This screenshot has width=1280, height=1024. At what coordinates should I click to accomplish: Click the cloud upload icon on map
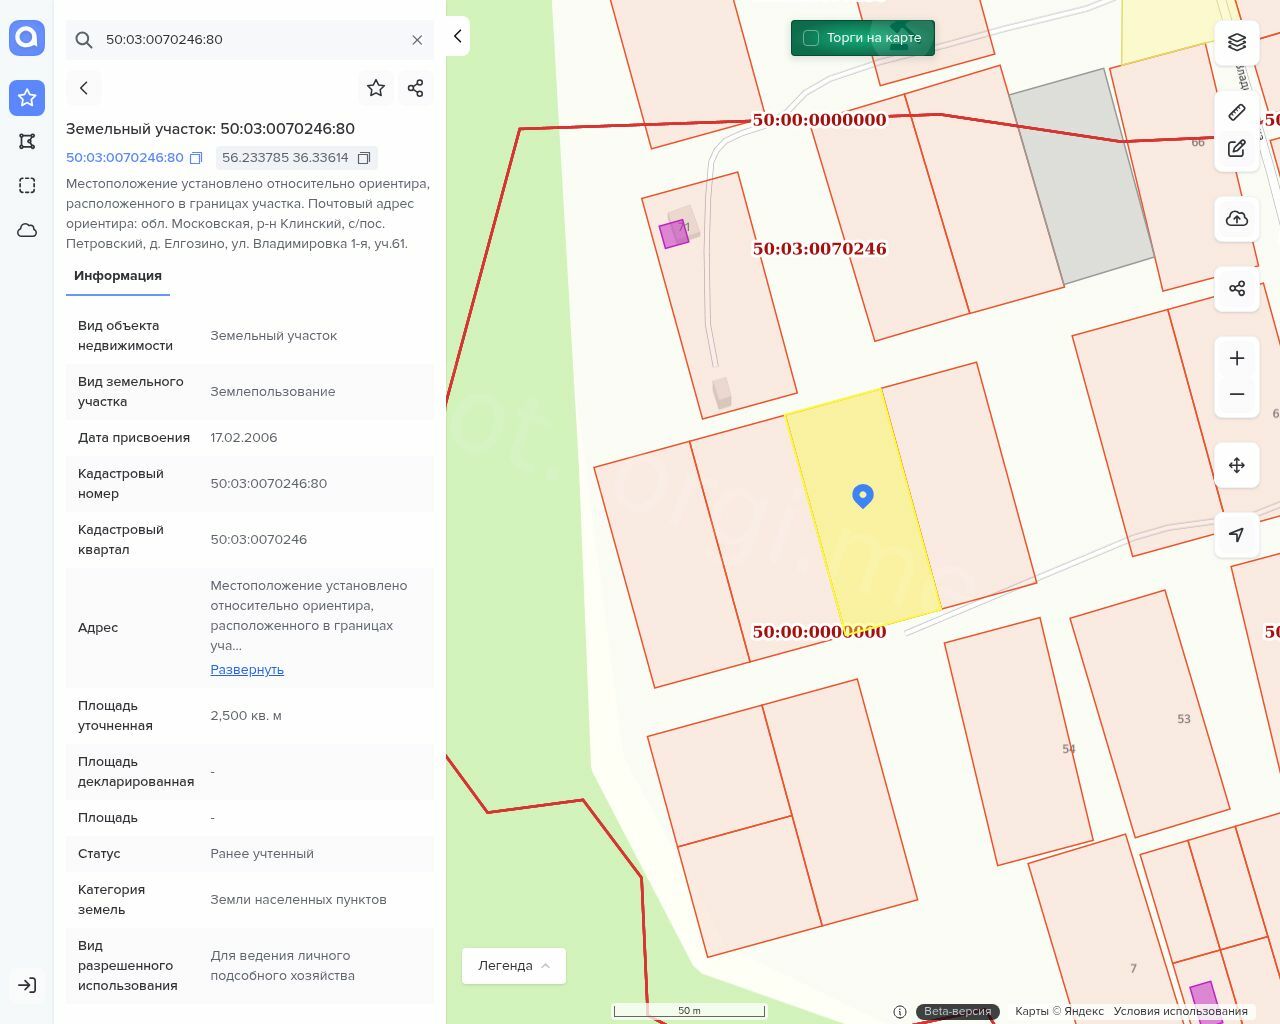pyautogui.click(x=1237, y=219)
